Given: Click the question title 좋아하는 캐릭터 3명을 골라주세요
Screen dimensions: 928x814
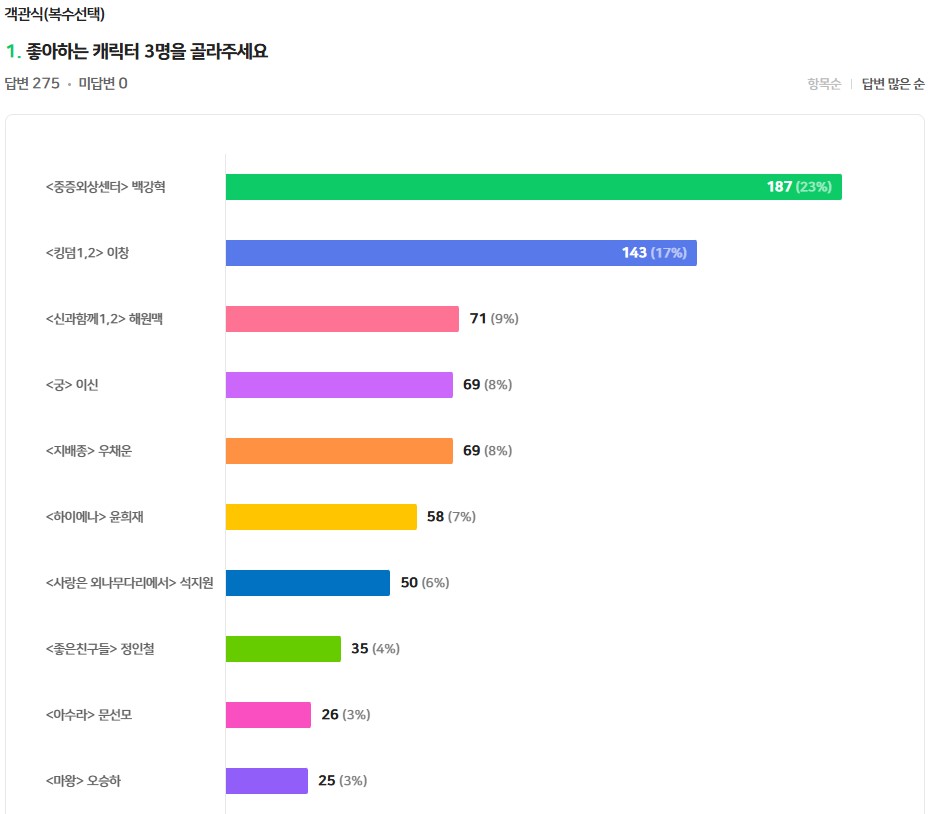Looking at the screenshot, I should 147,52.
